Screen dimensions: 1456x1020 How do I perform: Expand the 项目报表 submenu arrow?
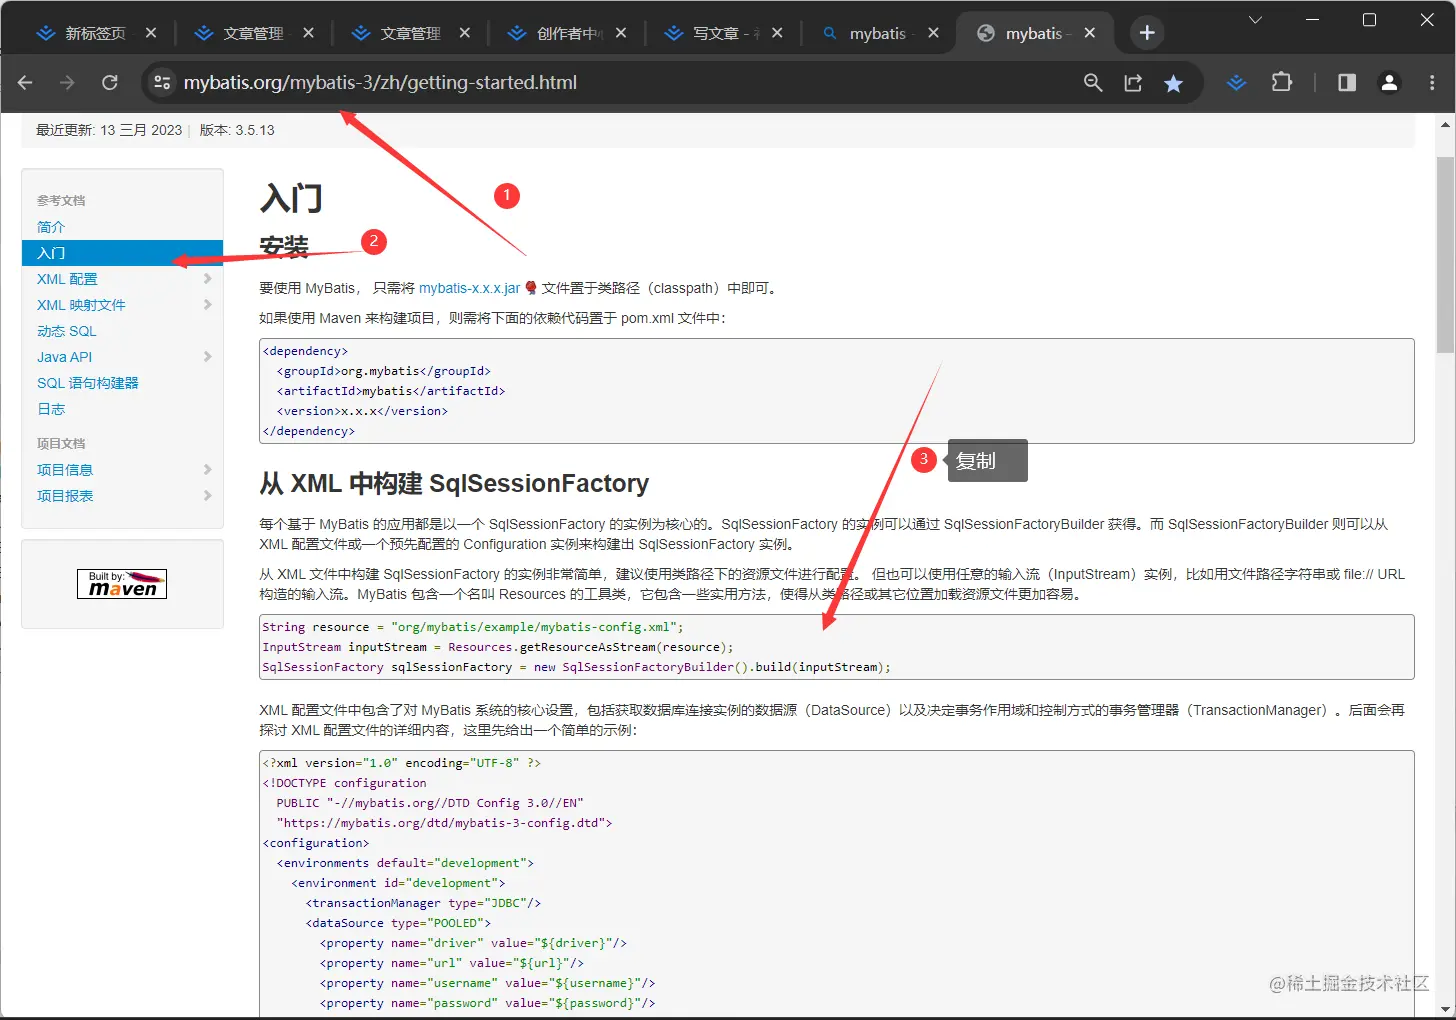[207, 496]
